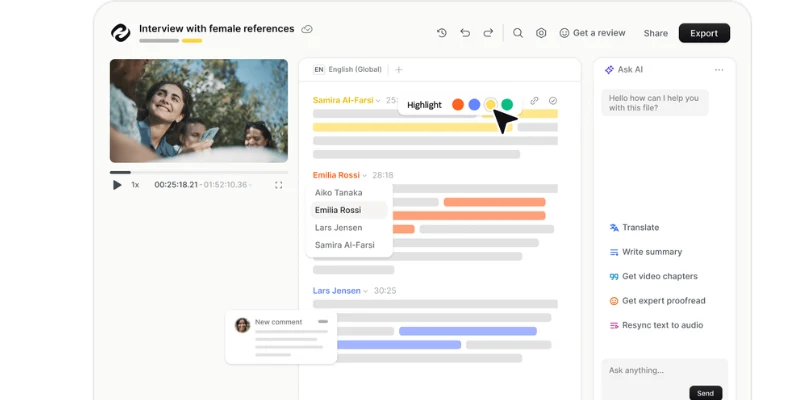Viewport: 800px width, 400px height.
Task: Click the video progress bar
Action: point(198,172)
